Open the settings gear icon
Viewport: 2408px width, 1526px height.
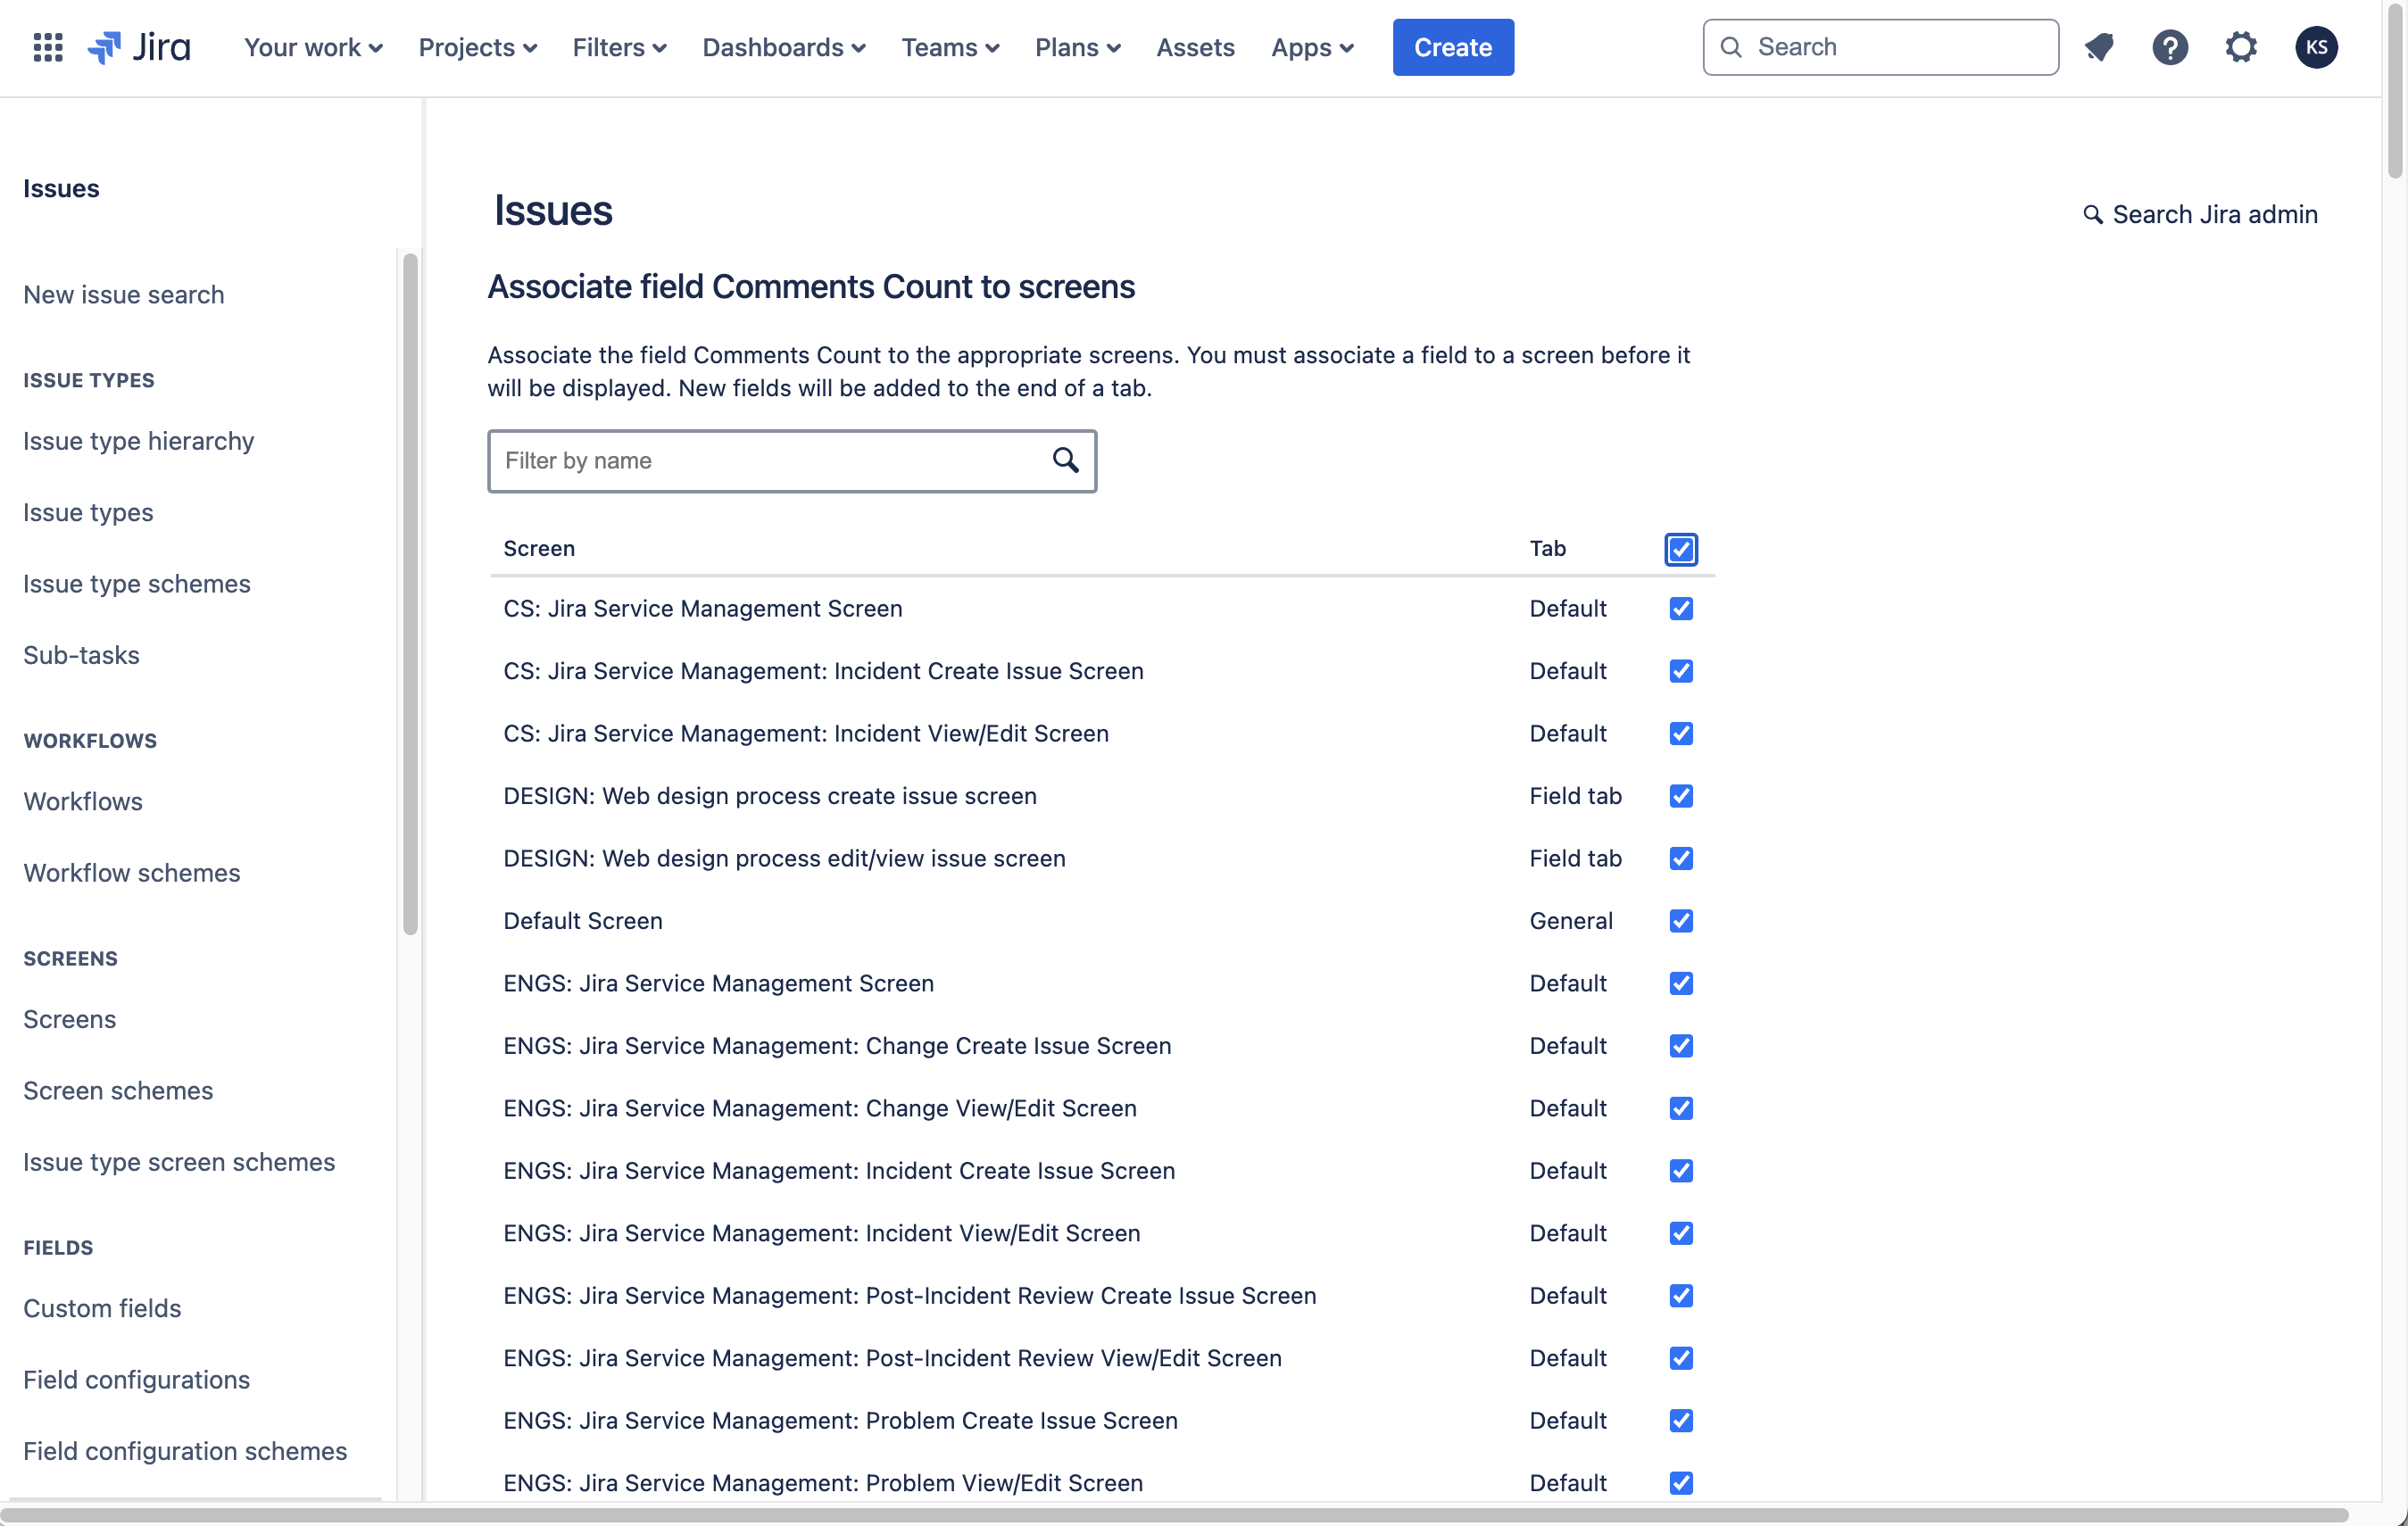point(2241,47)
